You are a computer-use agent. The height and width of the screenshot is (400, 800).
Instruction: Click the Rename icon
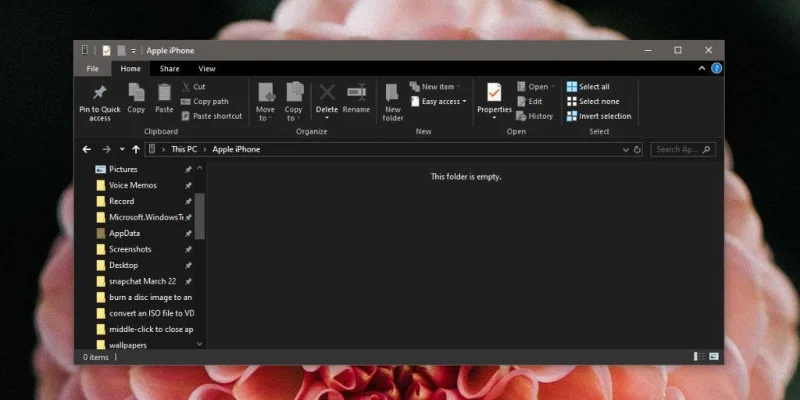click(x=356, y=94)
